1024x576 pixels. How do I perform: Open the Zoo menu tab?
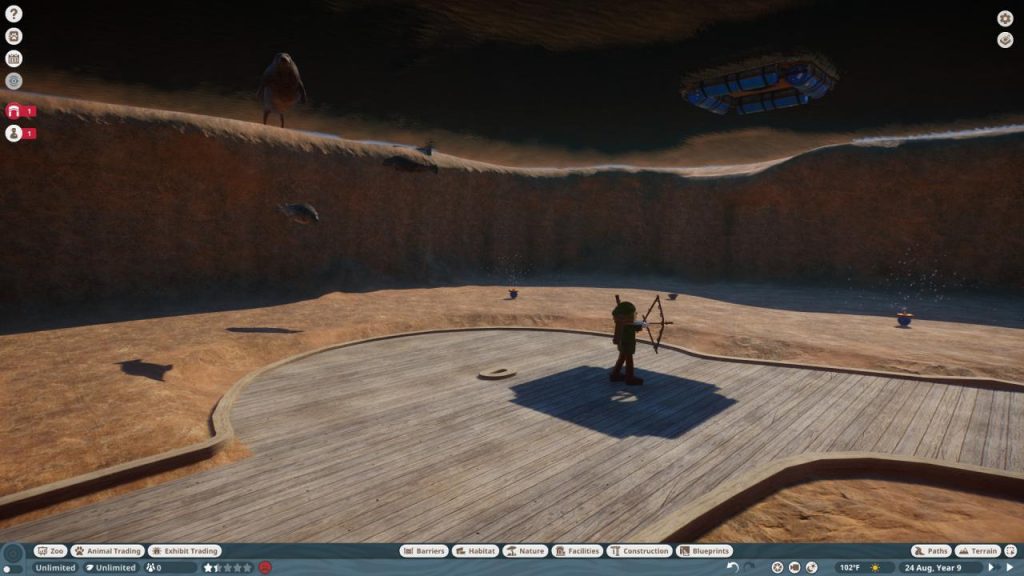tap(50, 551)
